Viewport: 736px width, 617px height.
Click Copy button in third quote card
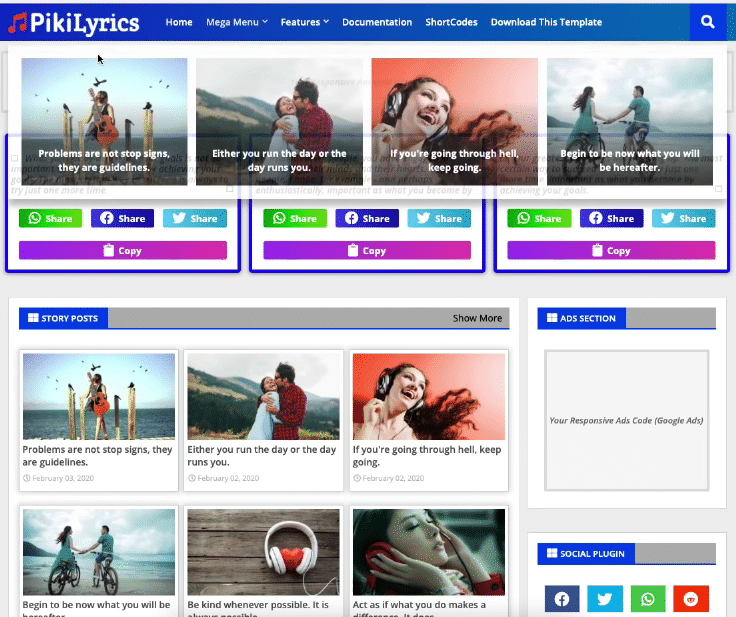pyautogui.click(x=612, y=250)
